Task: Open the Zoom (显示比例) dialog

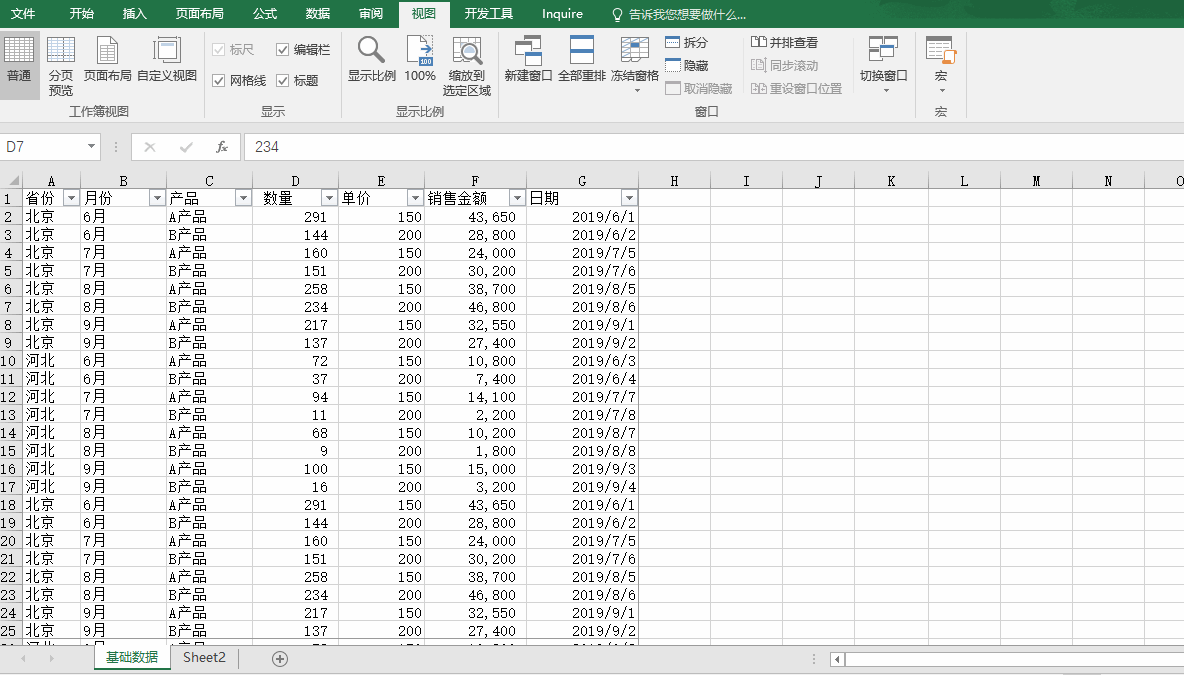Action: pyautogui.click(x=372, y=60)
